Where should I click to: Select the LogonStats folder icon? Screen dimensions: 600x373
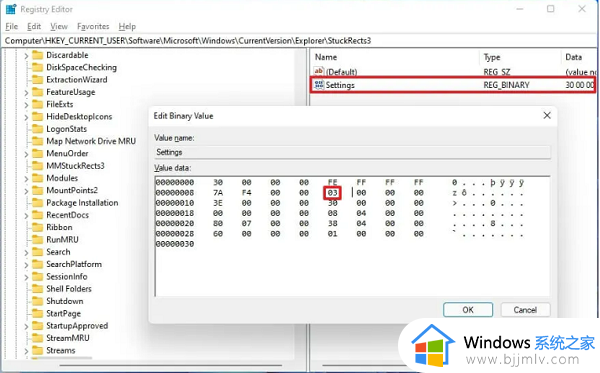(x=38, y=129)
